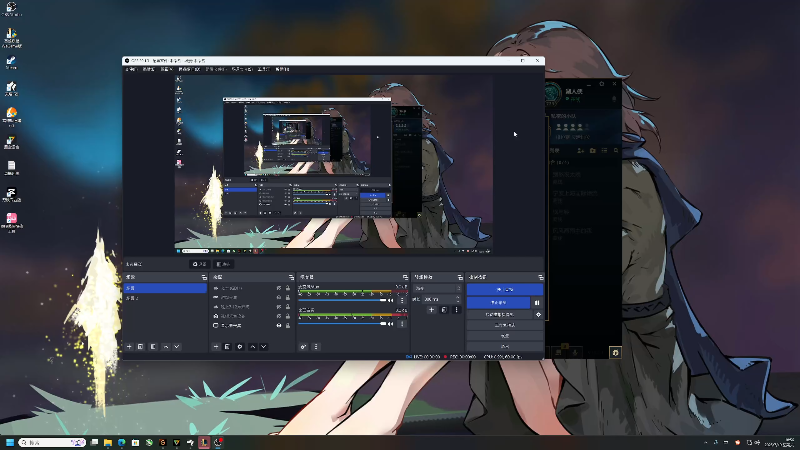Viewport: 800px width, 450px height.
Task: Click the Studio Mode button in Controls
Action: coord(505,325)
